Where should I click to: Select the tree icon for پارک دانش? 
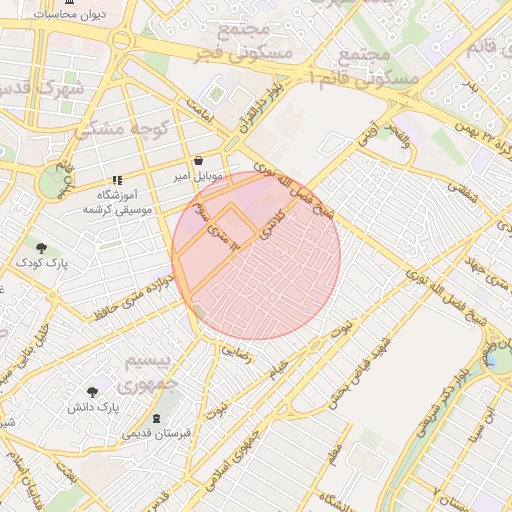[92, 392]
